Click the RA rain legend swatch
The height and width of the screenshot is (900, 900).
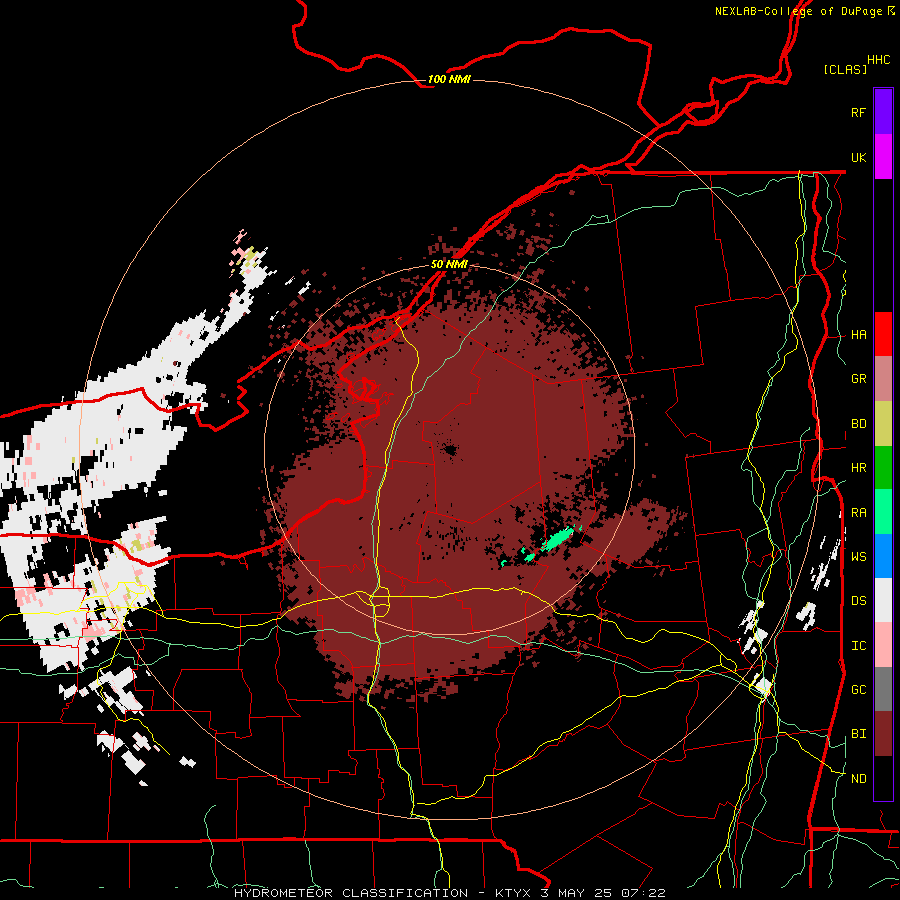pos(883,512)
